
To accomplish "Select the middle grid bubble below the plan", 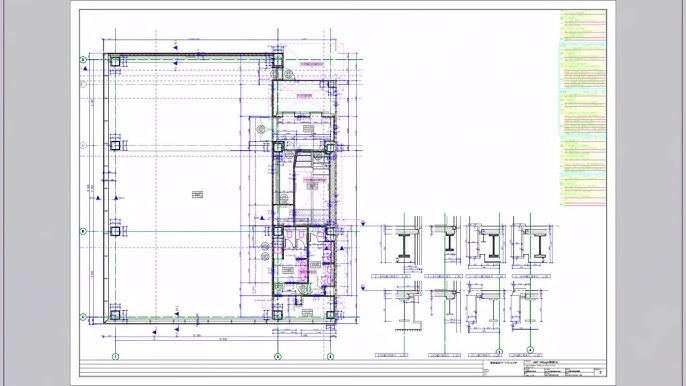I will tap(277, 357).
